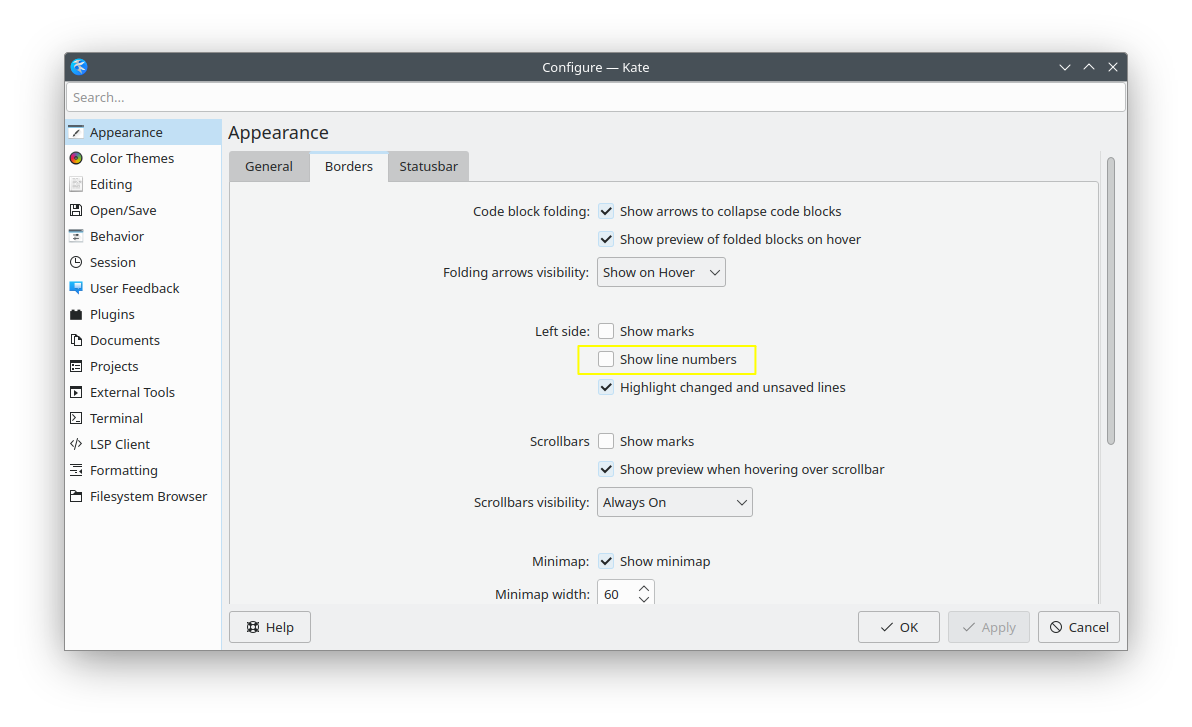Uncheck Show arrows to collapse code blocks
Screen dimensions: 1192x727
[x=606, y=211]
